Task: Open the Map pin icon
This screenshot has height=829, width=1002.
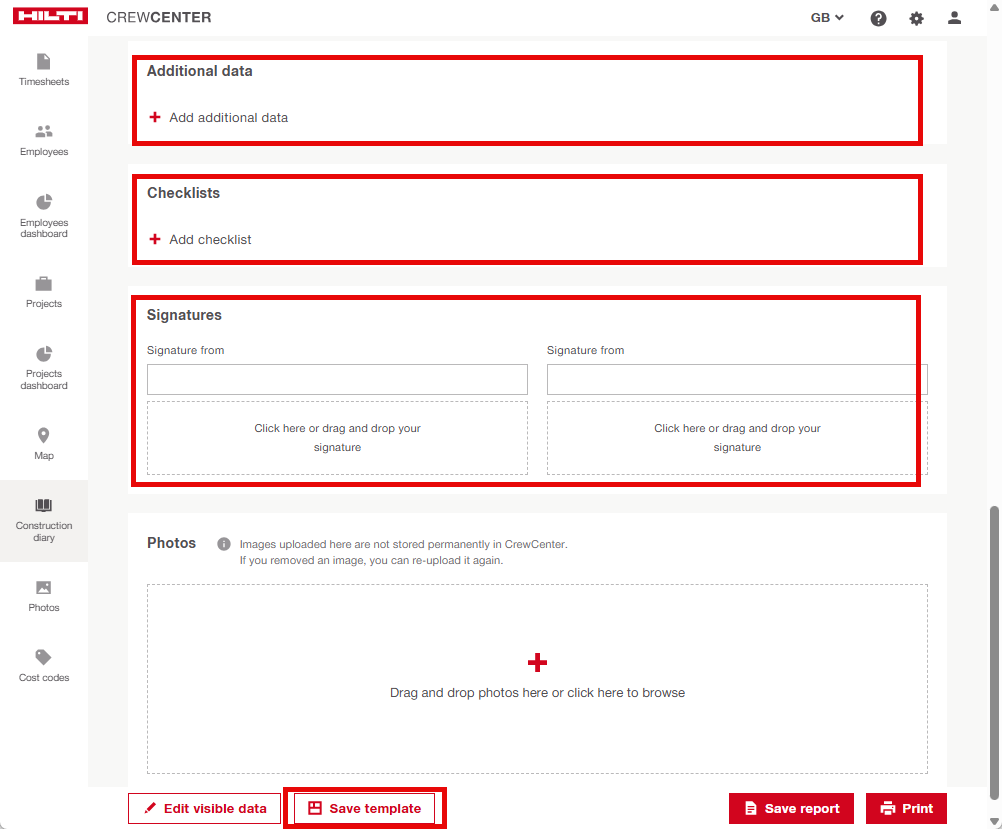Action: pos(44,436)
